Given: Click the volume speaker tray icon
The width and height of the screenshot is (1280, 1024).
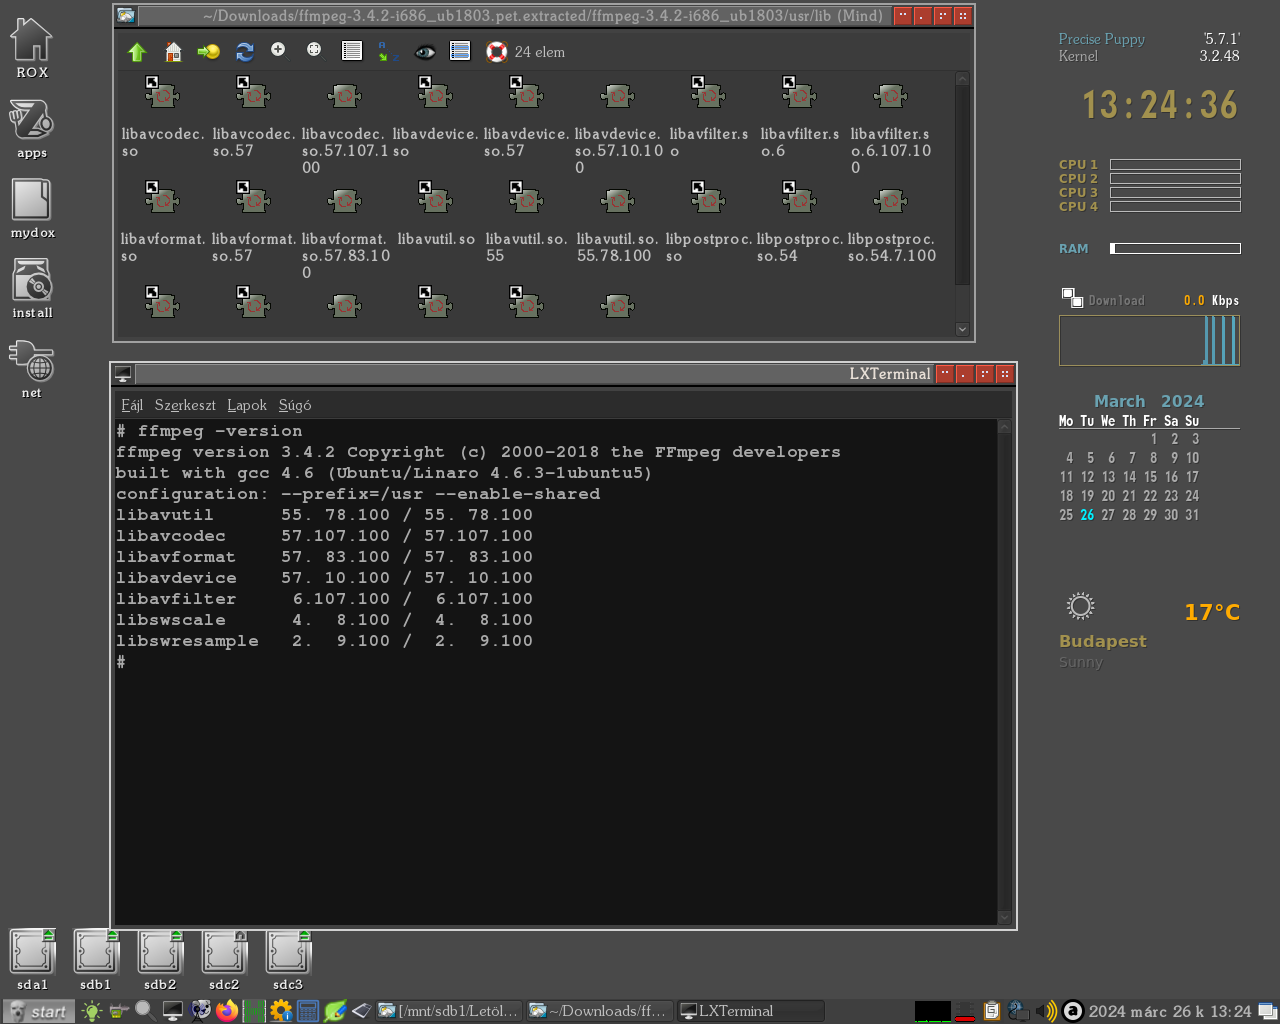Looking at the screenshot, I should click(x=1046, y=1011).
